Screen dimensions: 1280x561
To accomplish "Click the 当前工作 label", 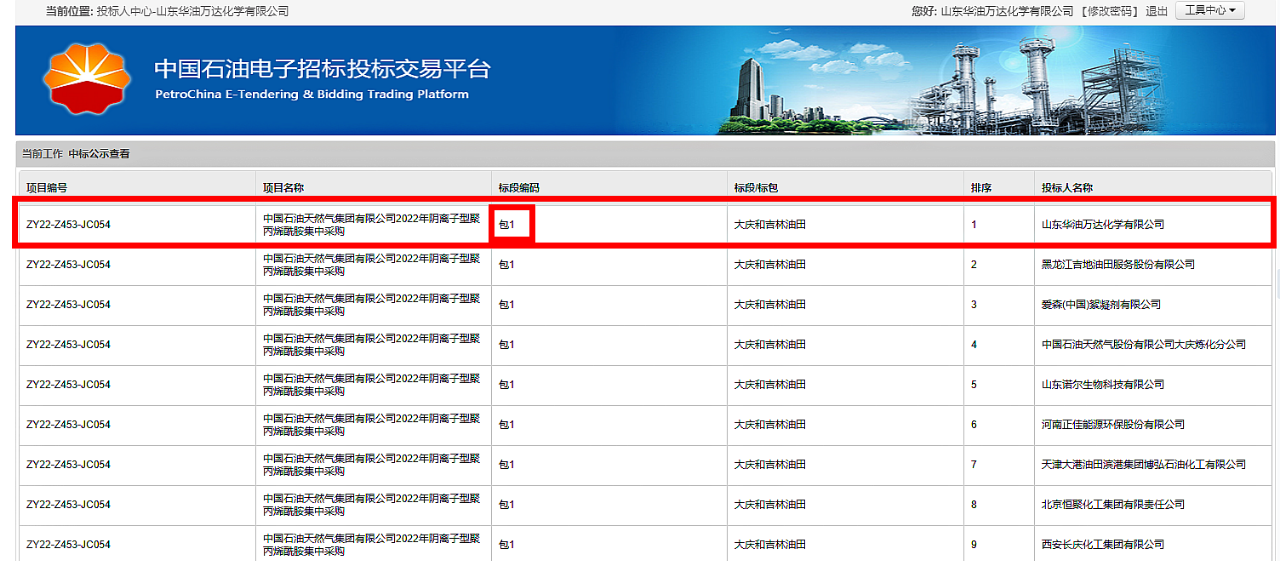I will pos(42,154).
